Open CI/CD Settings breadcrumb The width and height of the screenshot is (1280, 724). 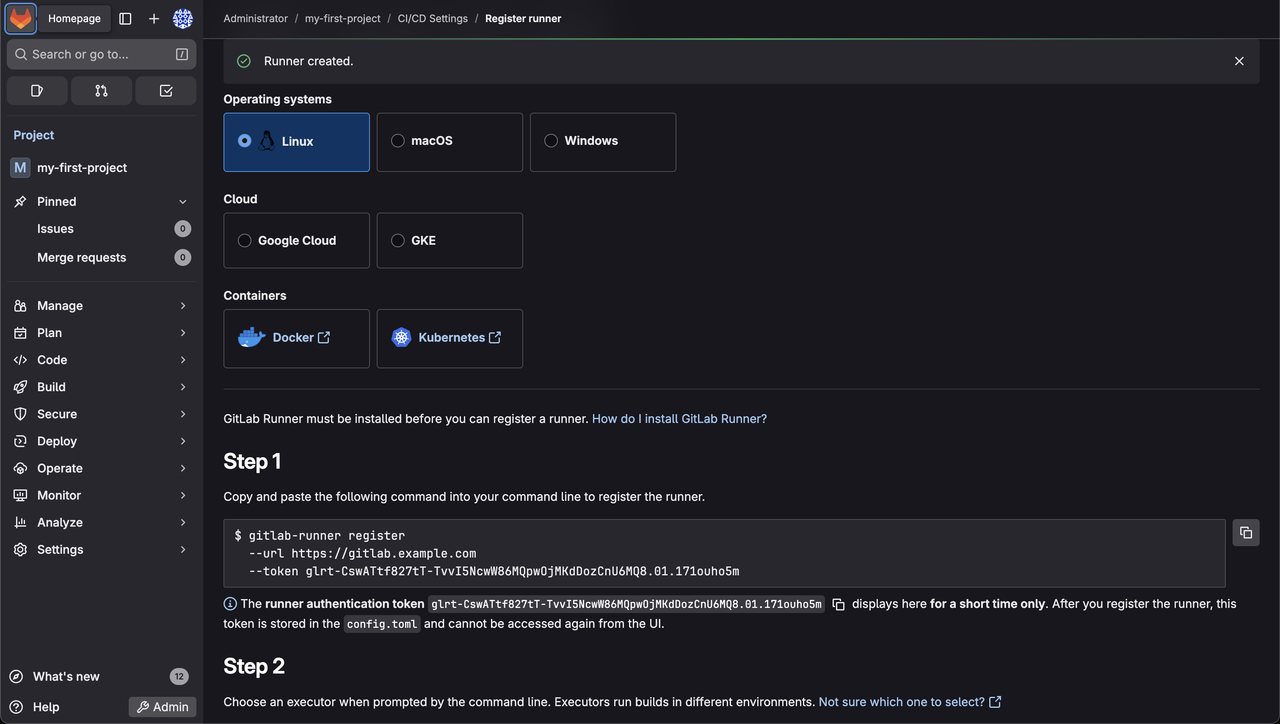pos(432,18)
